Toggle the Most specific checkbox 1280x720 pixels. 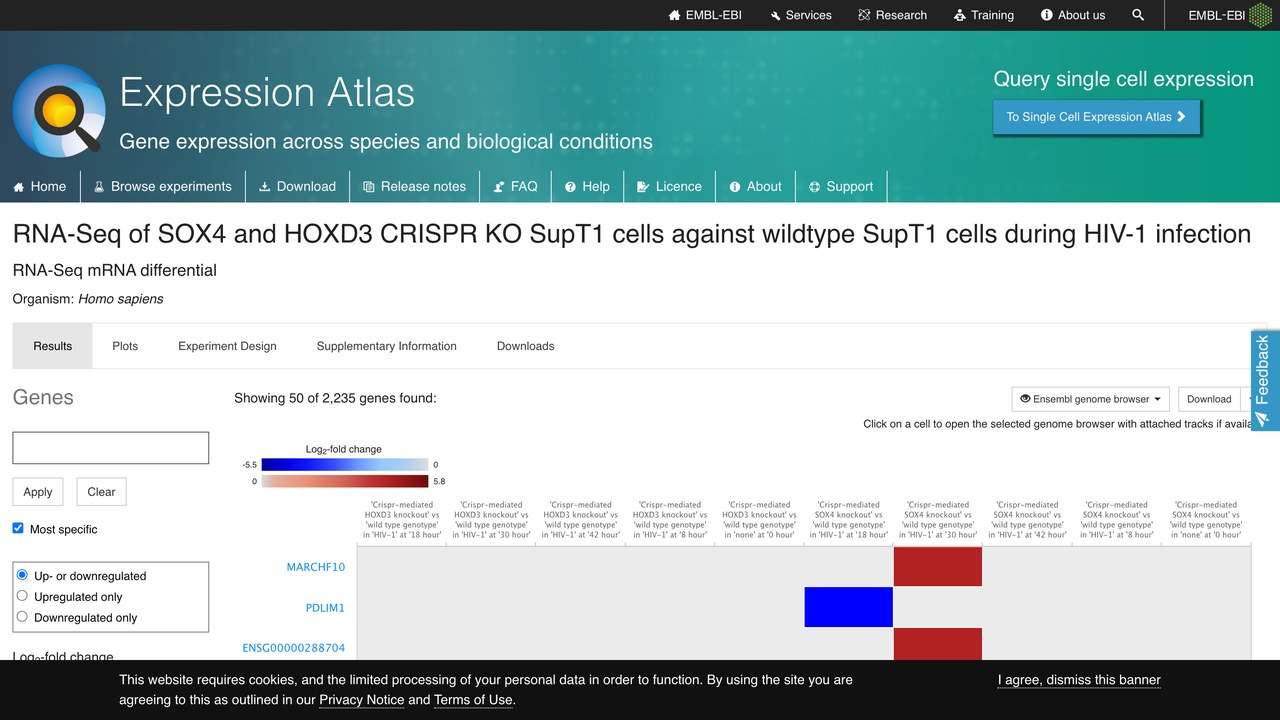point(18,528)
